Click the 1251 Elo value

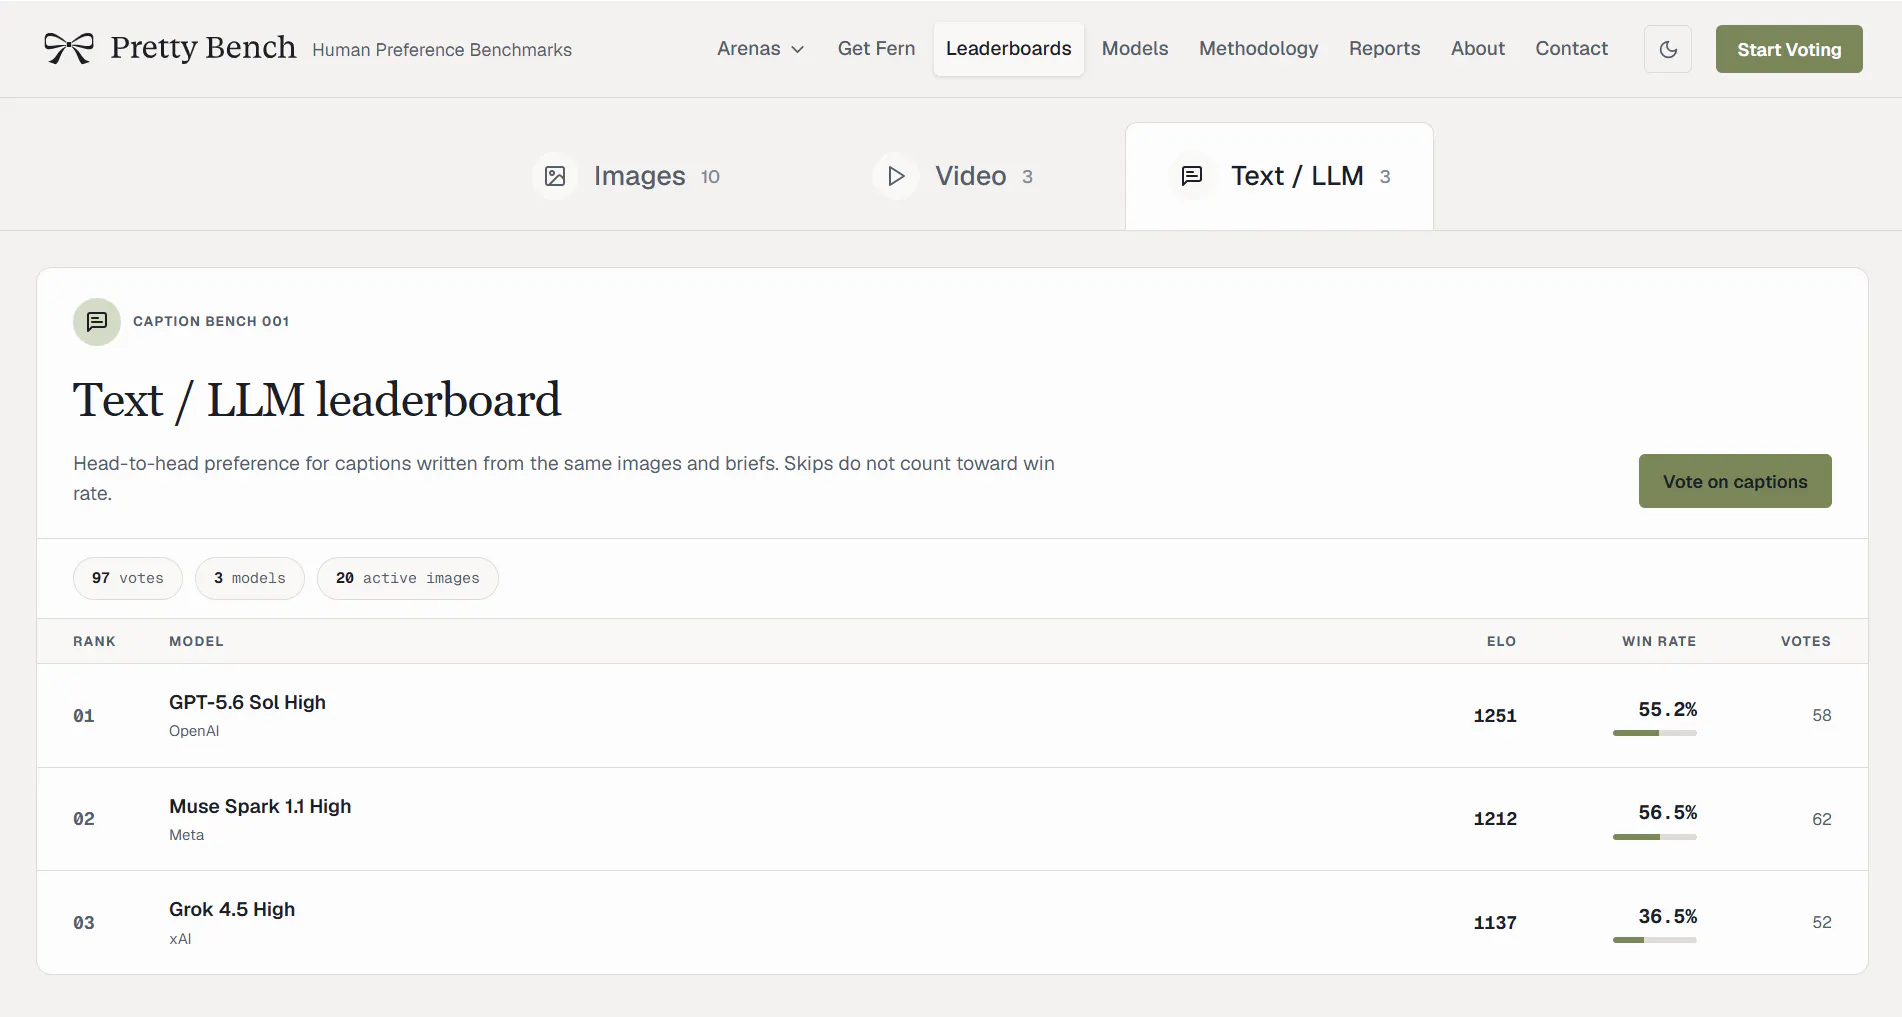1495,716
